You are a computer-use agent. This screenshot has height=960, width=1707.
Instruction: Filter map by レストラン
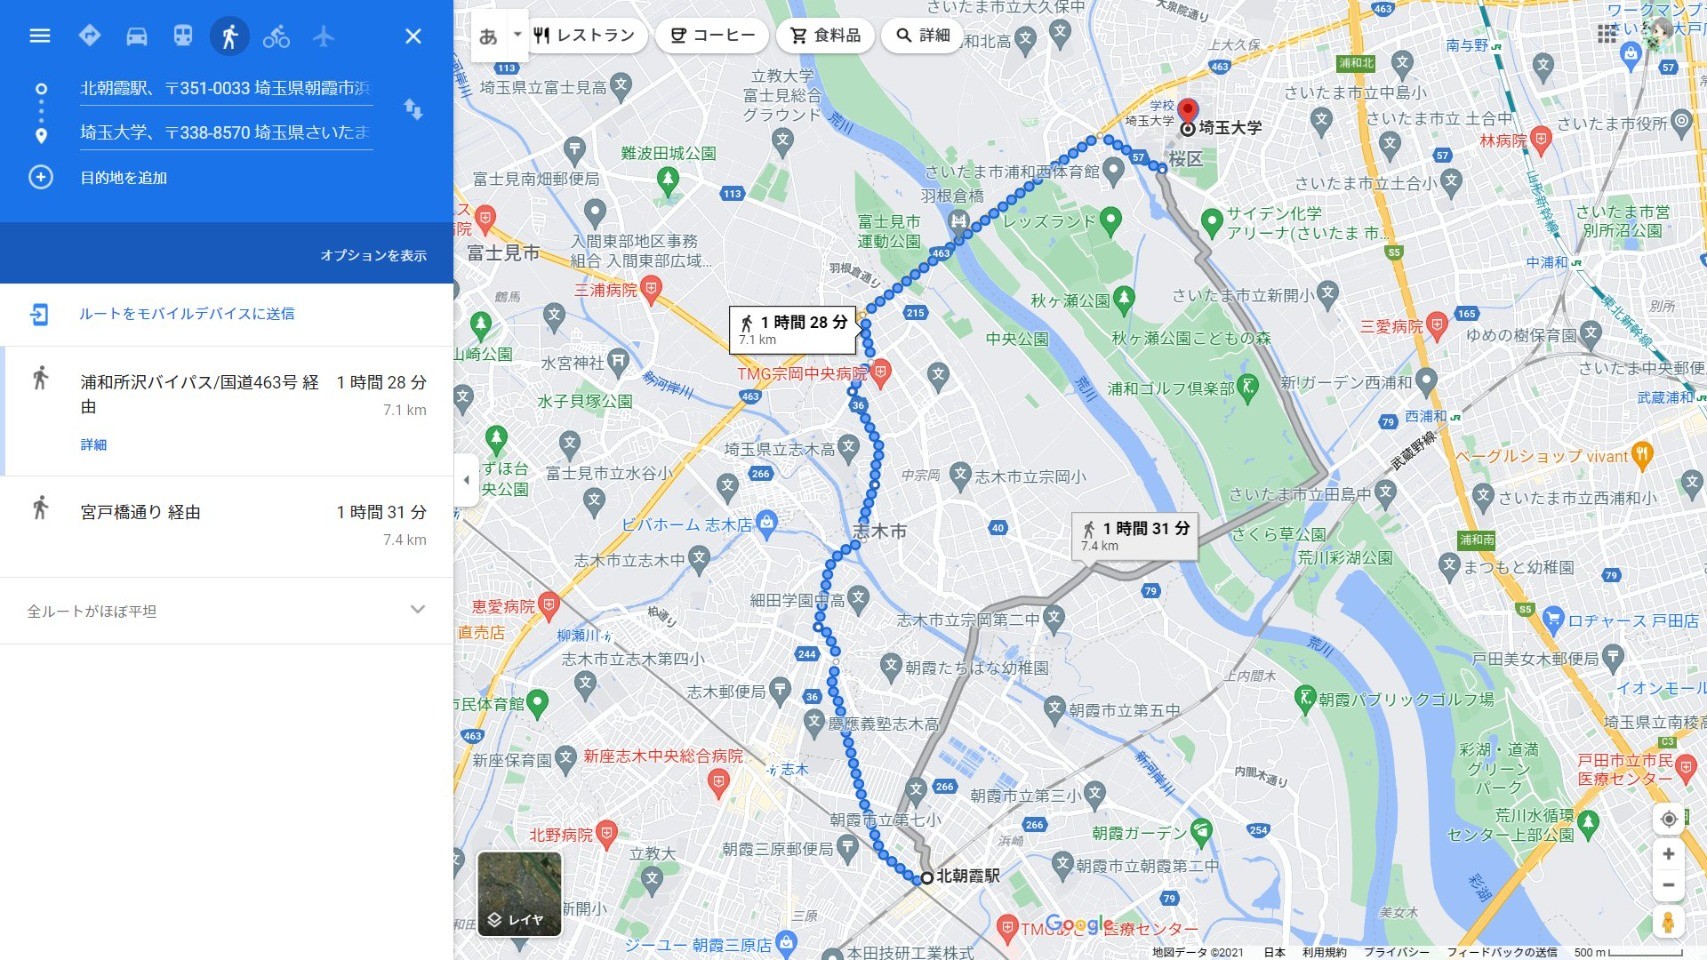pos(584,35)
